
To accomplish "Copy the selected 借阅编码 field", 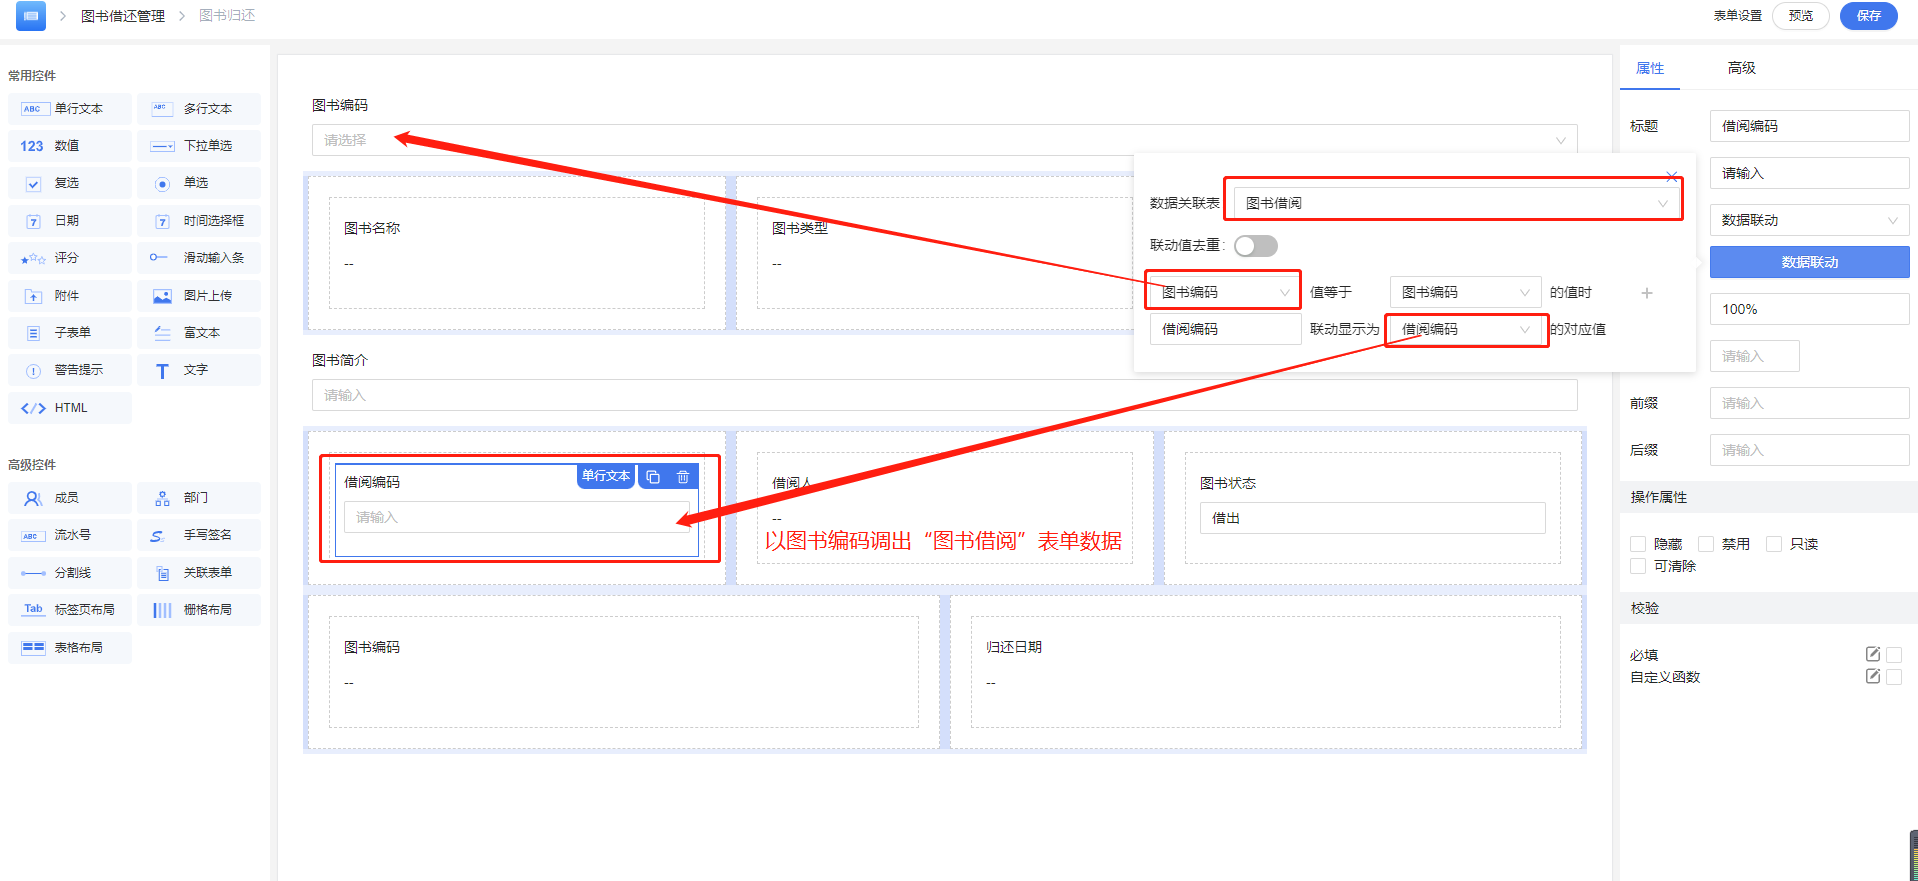I will coord(653,477).
